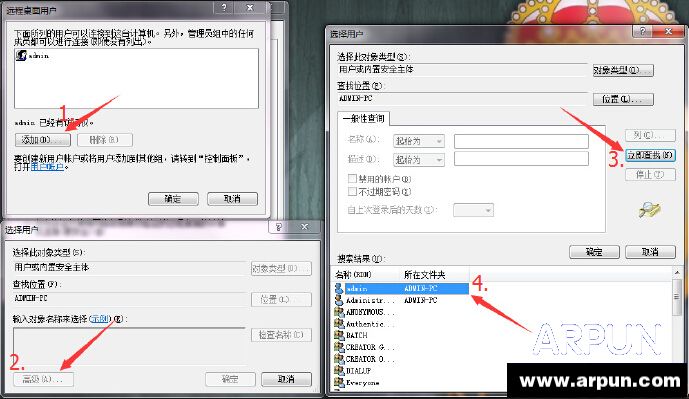Open the 用户帐户 link

[47, 167]
